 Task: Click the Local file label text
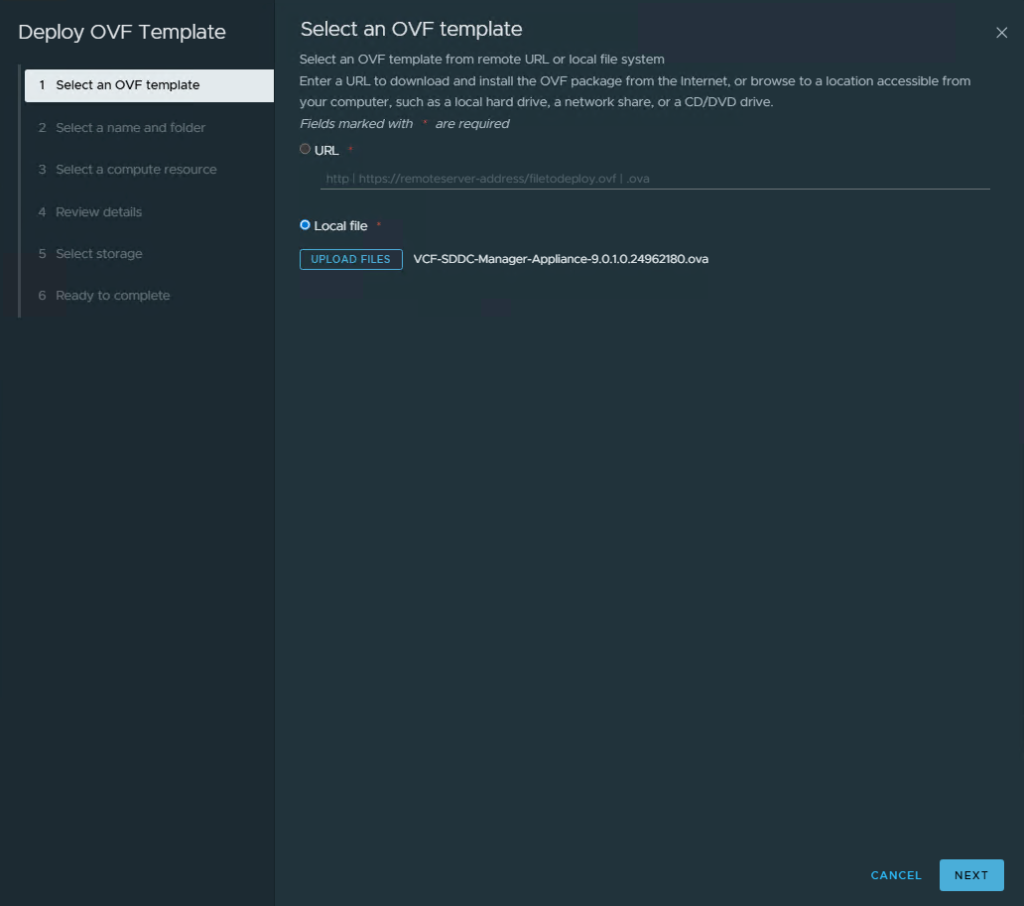coord(340,226)
